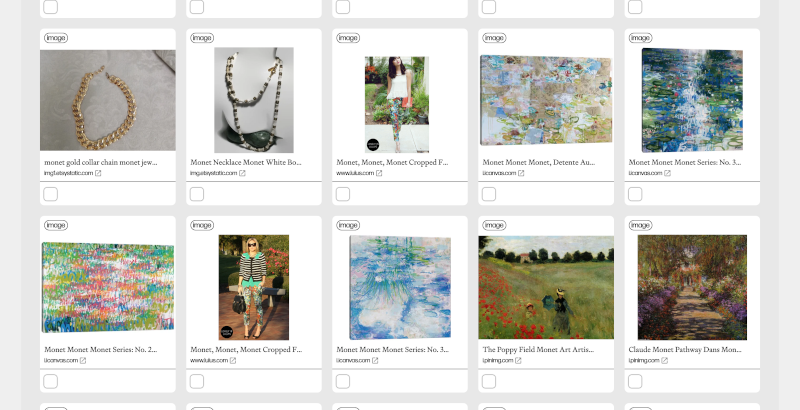Open external link icon for Monet Necklace White
This screenshot has width=800, height=410.
242,173
